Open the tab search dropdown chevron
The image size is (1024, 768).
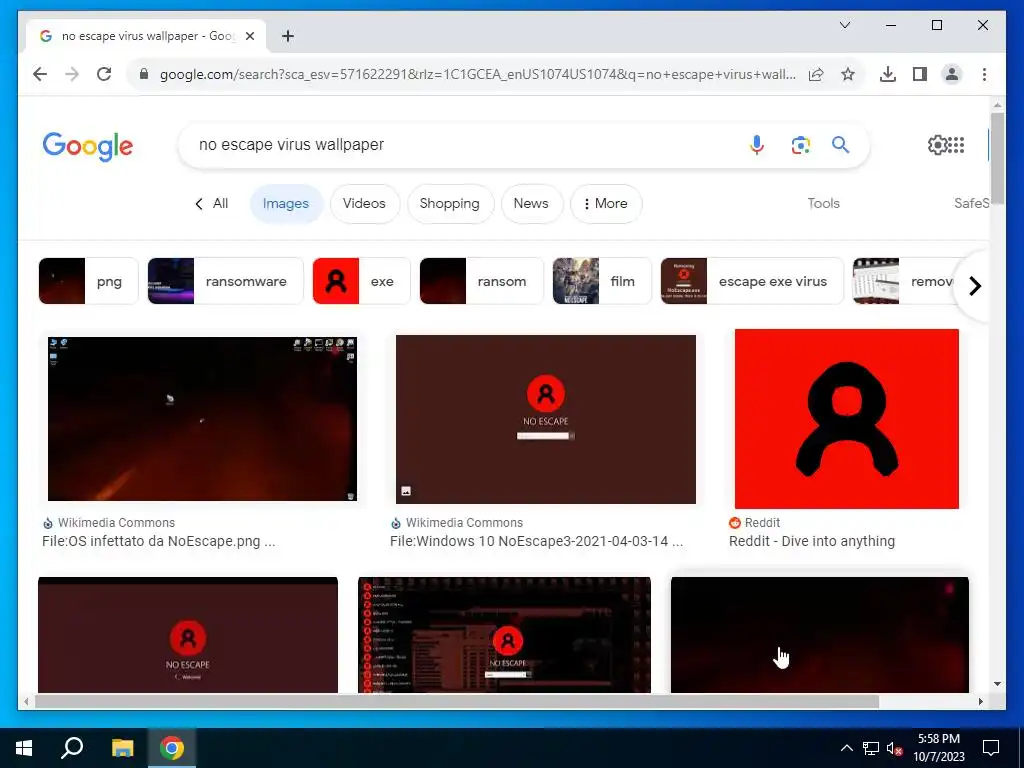tap(844, 25)
